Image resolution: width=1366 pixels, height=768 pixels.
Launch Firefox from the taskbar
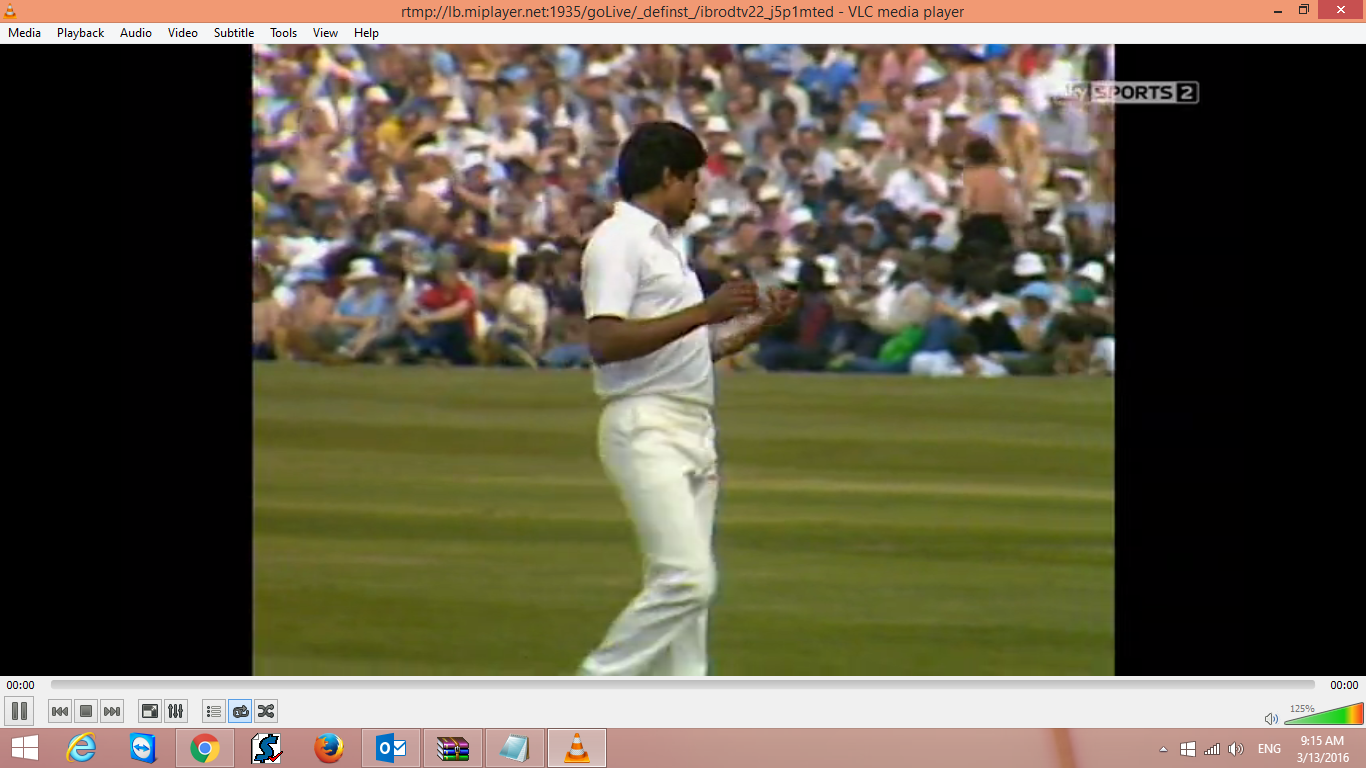click(x=329, y=748)
